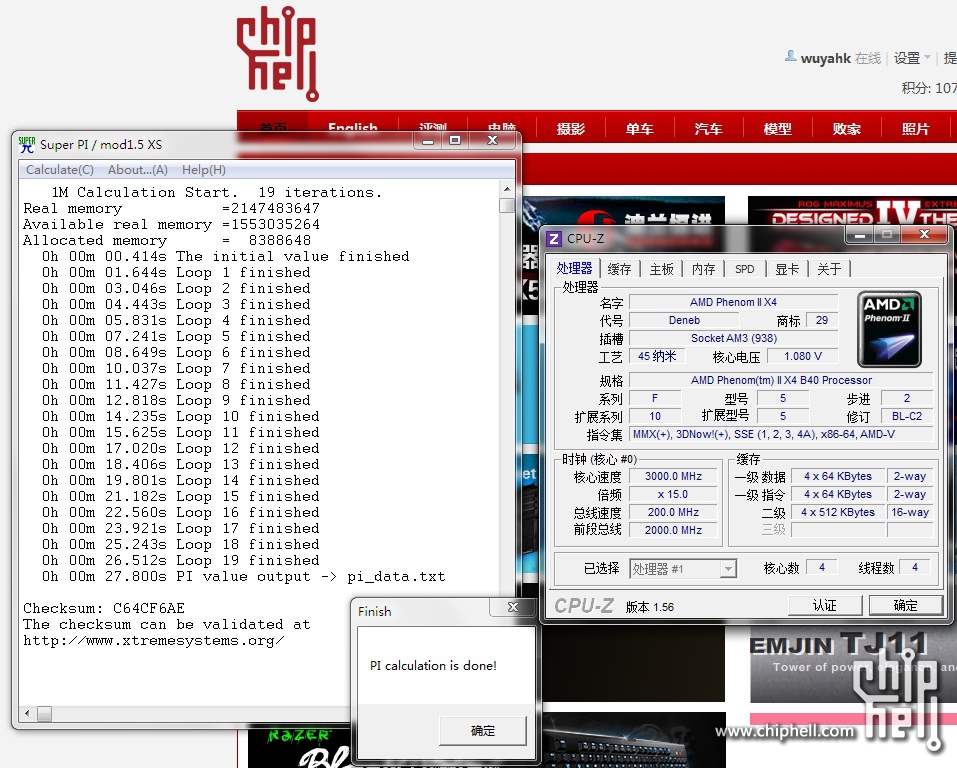957x768 pixels.
Task: Click the 工艺 field showing 45 纳米
Action: pos(657,356)
